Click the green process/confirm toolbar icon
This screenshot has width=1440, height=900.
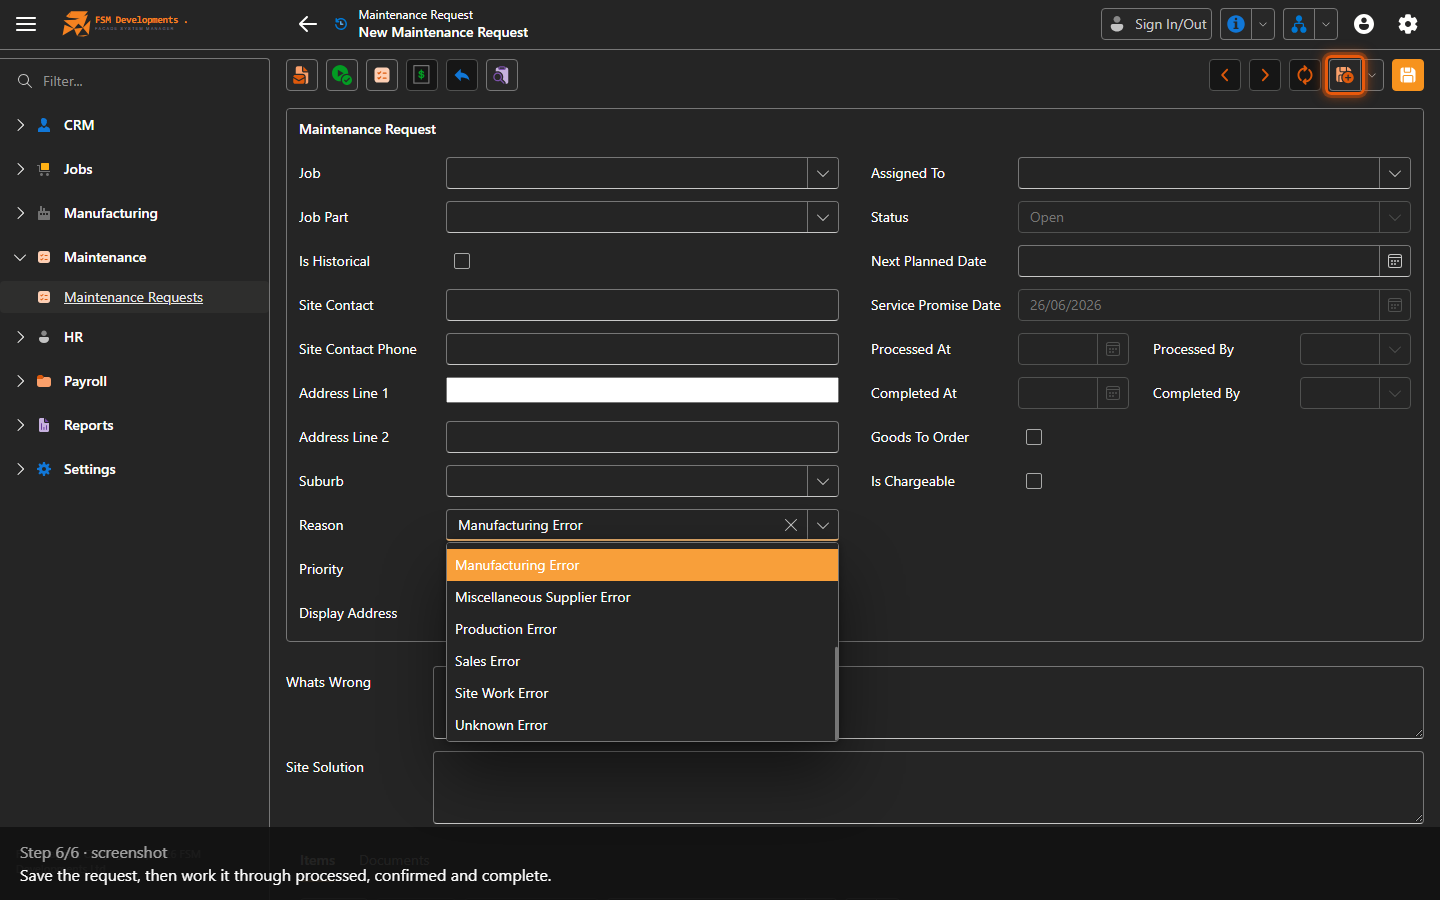coord(342,75)
